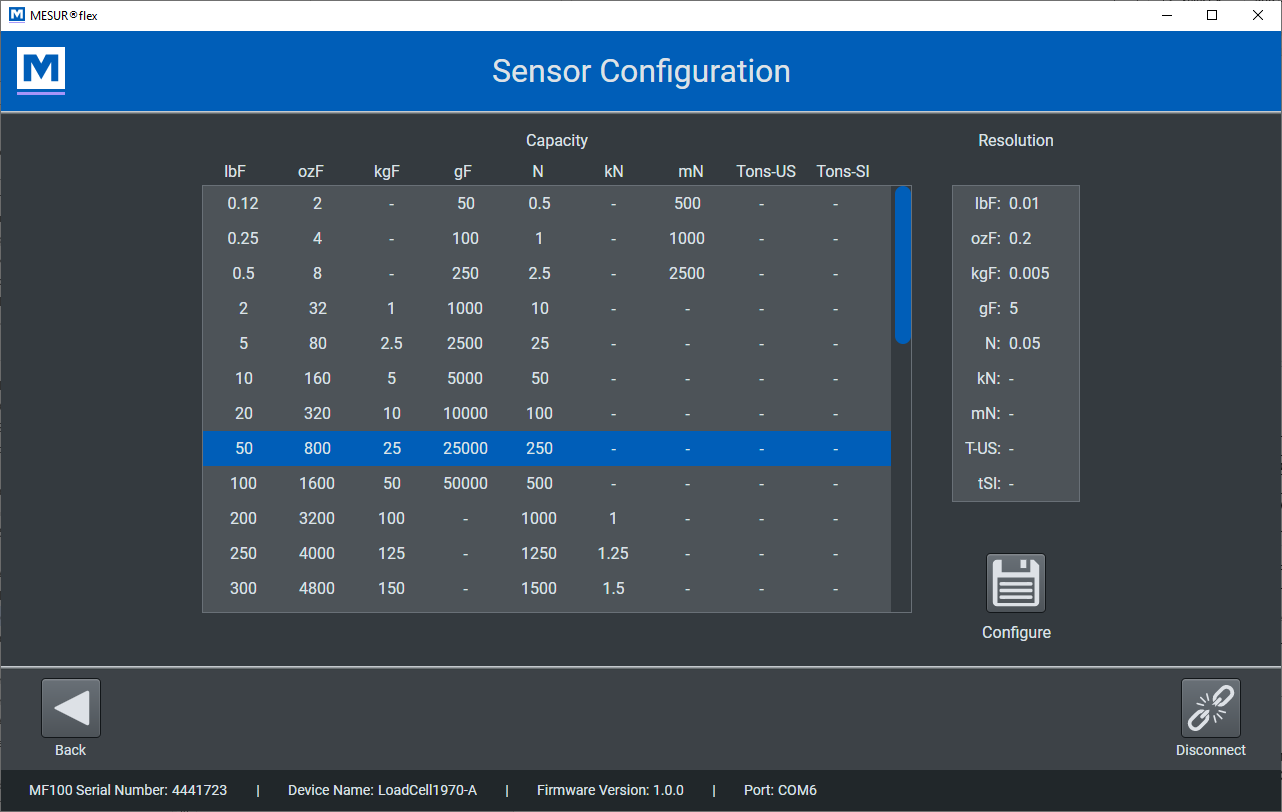Select the 5 lbF capacity row
Viewport: 1282px width, 812px height.
546,343
